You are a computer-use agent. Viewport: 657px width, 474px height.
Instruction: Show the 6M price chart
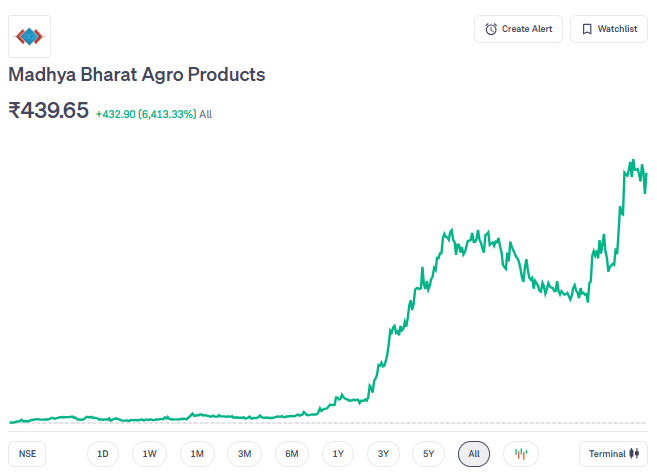click(x=292, y=454)
